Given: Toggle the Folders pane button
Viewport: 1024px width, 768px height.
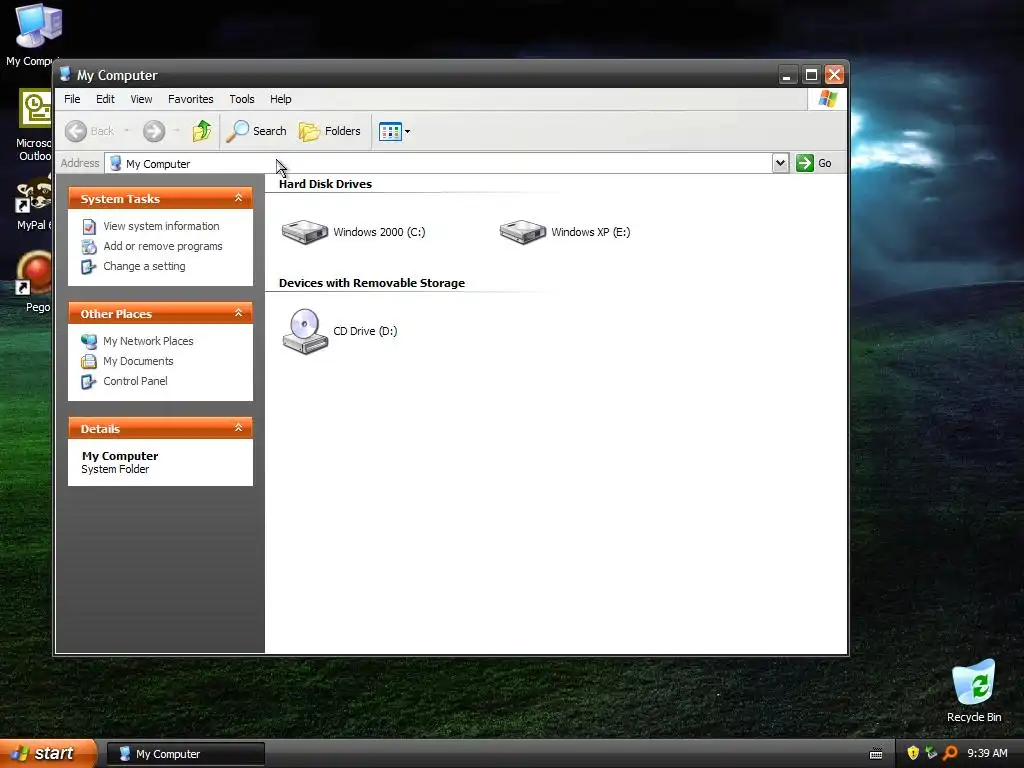Looking at the screenshot, I should 330,131.
